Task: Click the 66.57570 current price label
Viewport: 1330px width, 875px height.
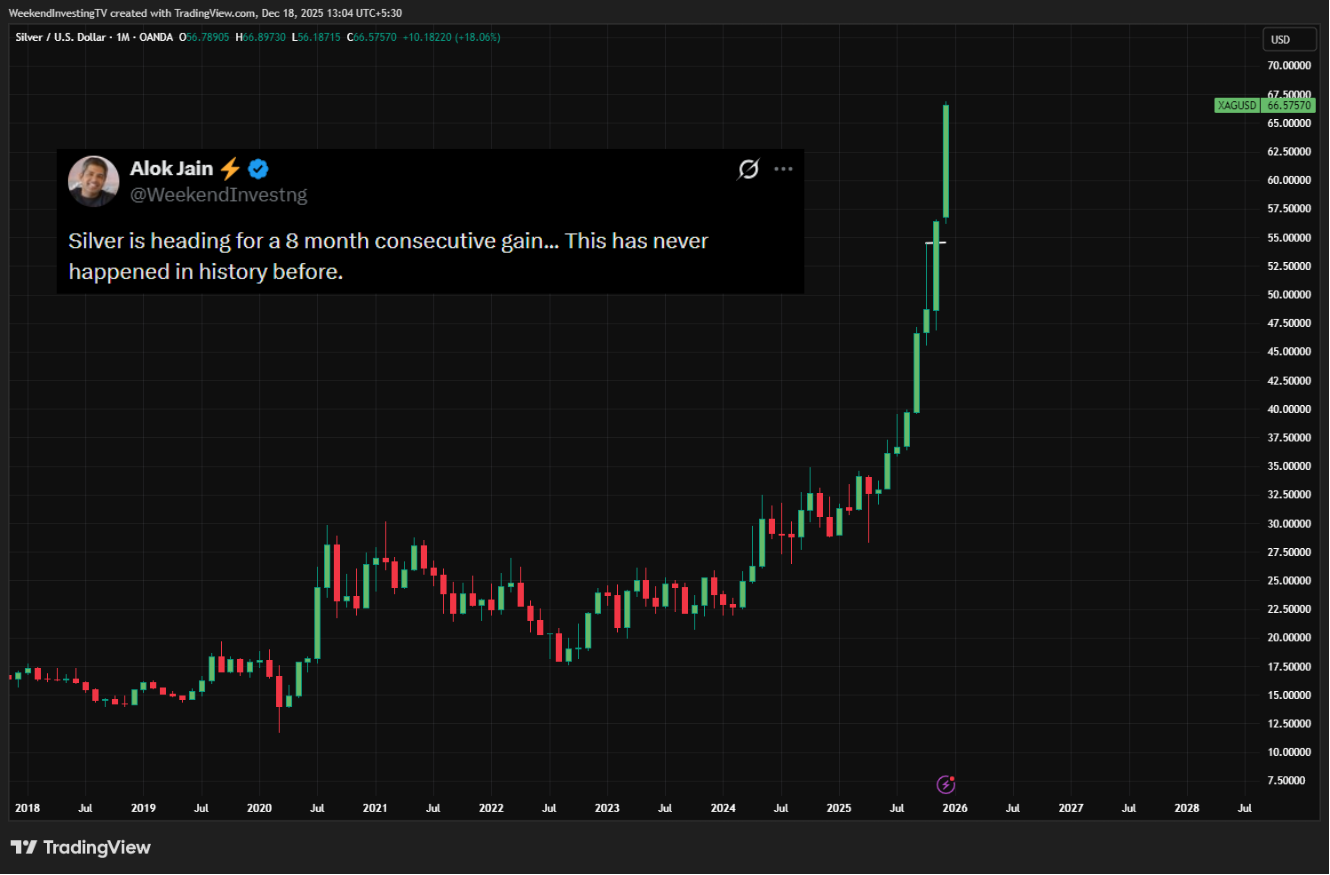Action: coord(1290,105)
